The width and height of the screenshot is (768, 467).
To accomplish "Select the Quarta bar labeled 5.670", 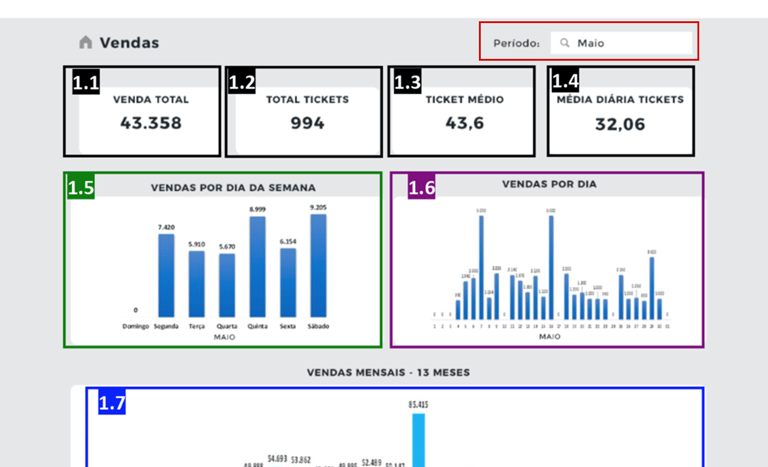I will pos(227,285).
